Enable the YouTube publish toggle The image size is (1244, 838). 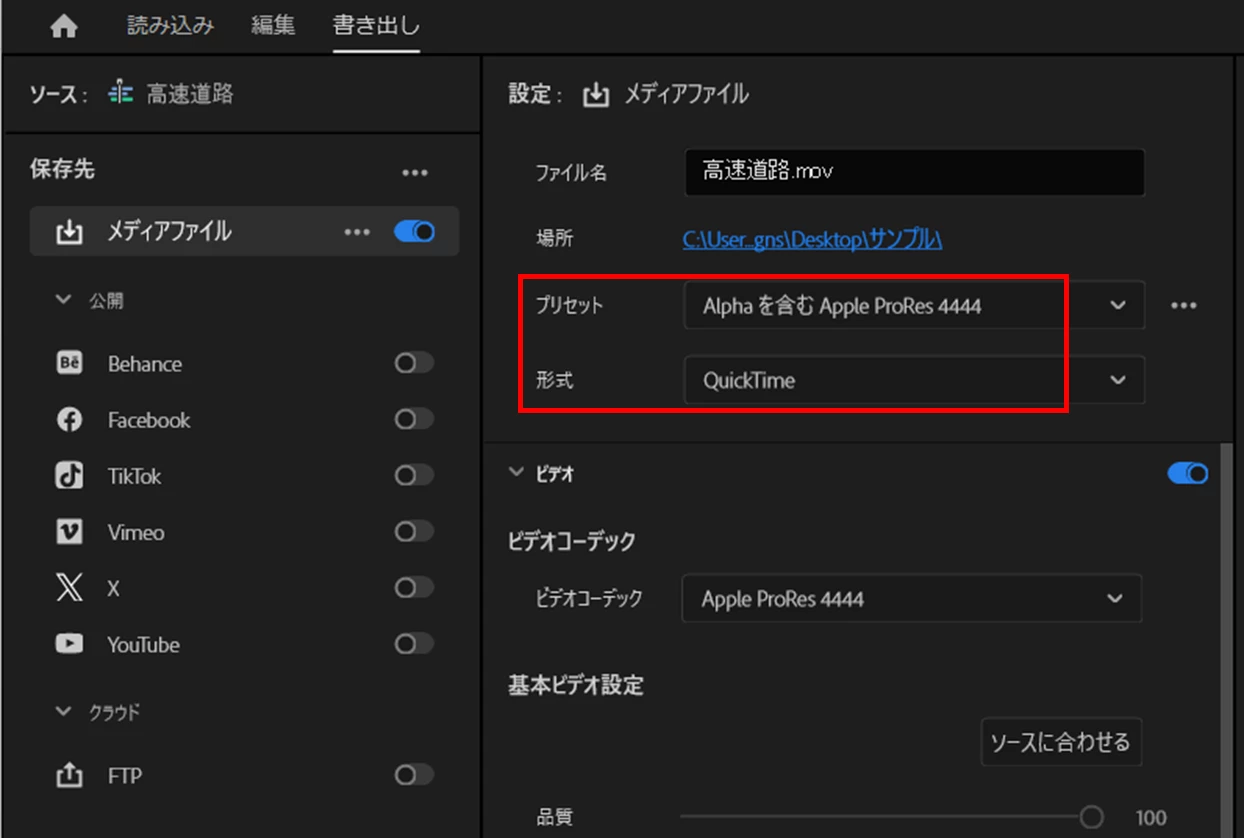coord(414,643)
